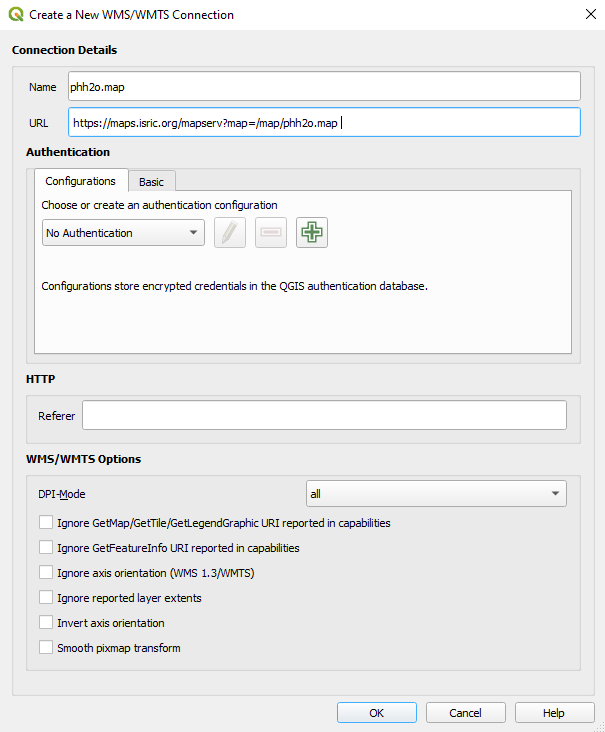Image resolution: width=605 pixels, height=732 pixels.
Task: Select the Configurations tab
Action: pos(81,181)
